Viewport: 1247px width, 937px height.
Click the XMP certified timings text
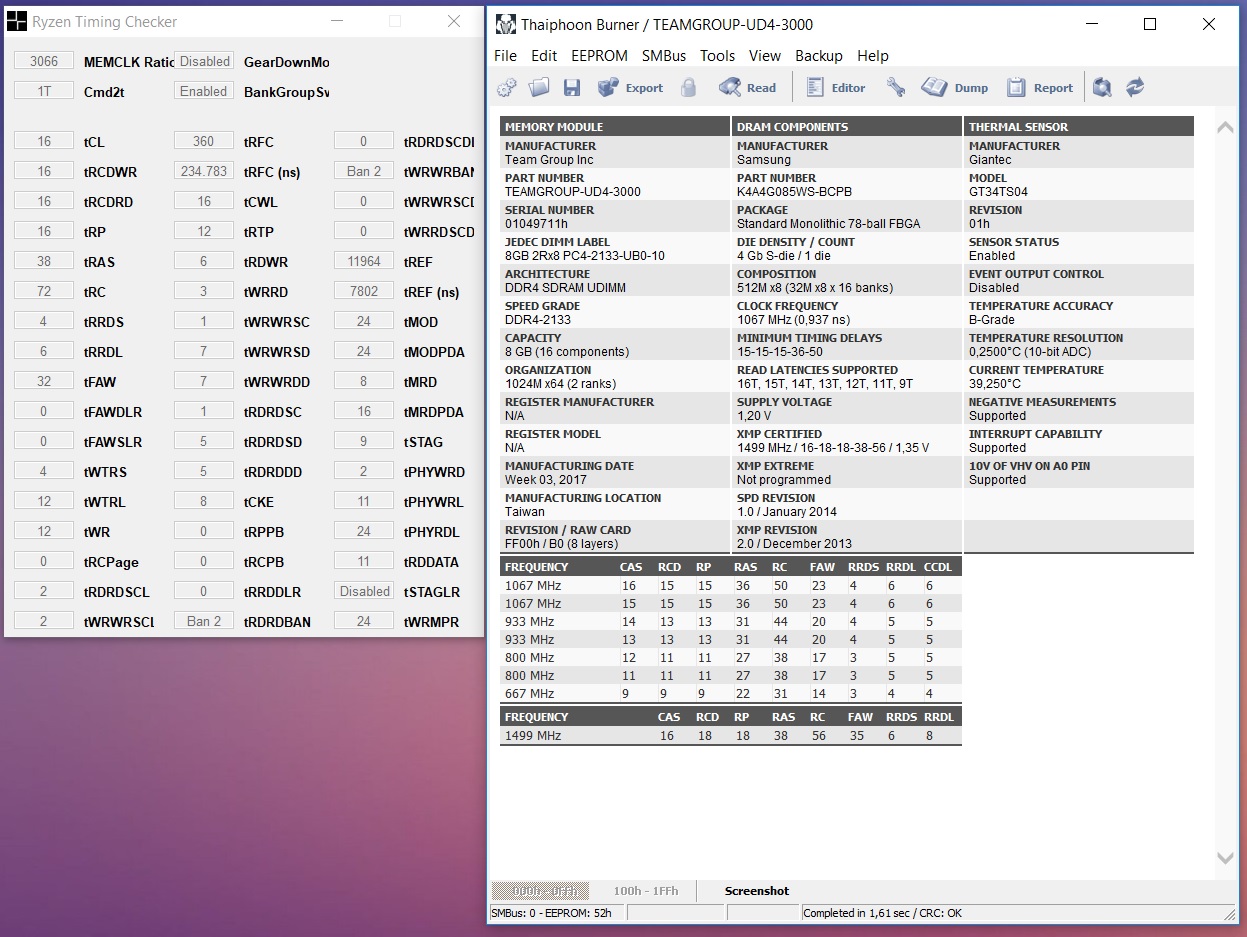(833, 448)
